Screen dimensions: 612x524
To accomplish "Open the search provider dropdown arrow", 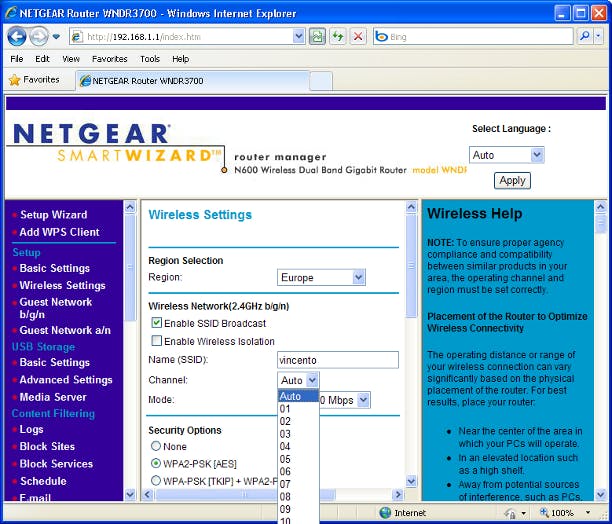I will tap(598, 37).
